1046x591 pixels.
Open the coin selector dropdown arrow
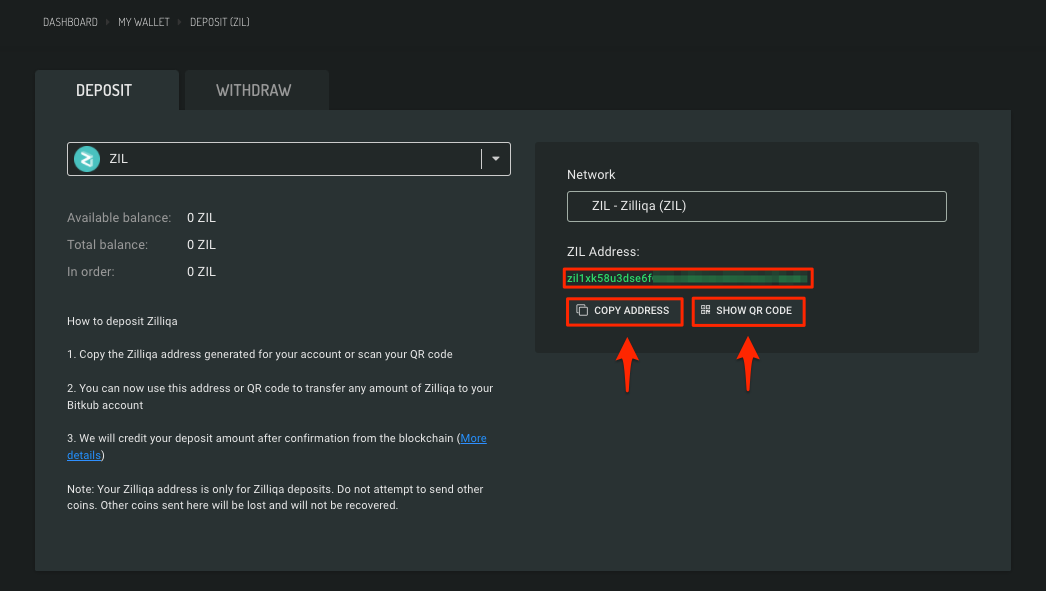496,159
